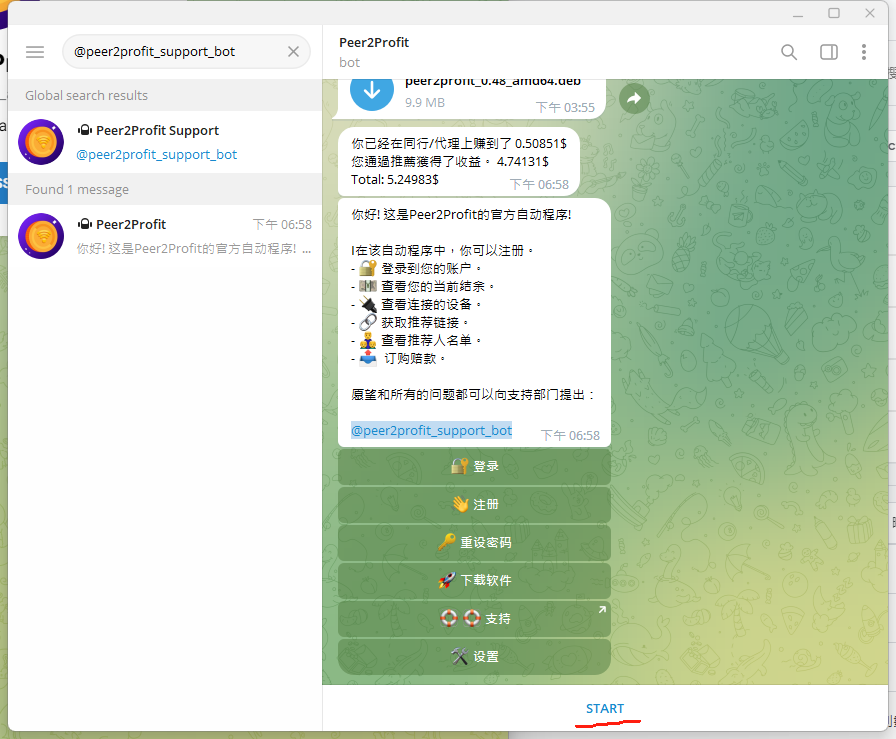Click @peer2profit_support_bot username under Peer2Profit Support
The image size is (896, 739).
(x=157, y=154)
